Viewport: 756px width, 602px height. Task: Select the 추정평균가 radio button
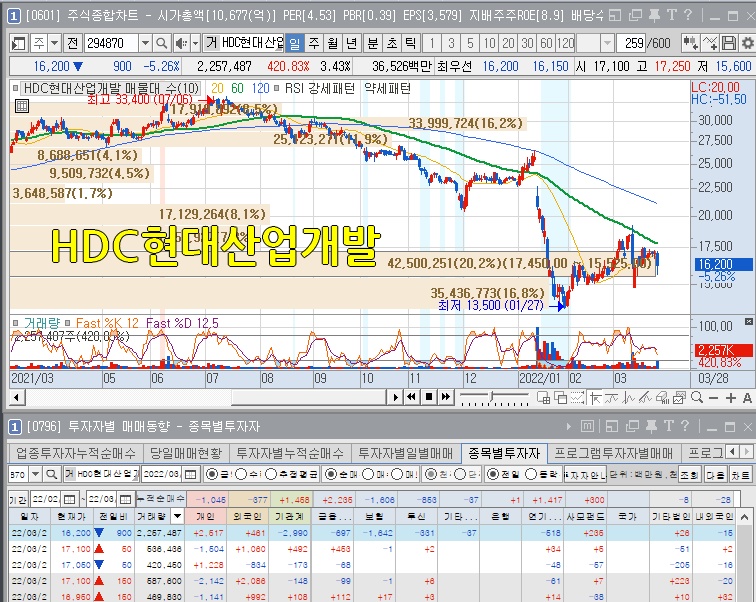[x=270, y=474]
